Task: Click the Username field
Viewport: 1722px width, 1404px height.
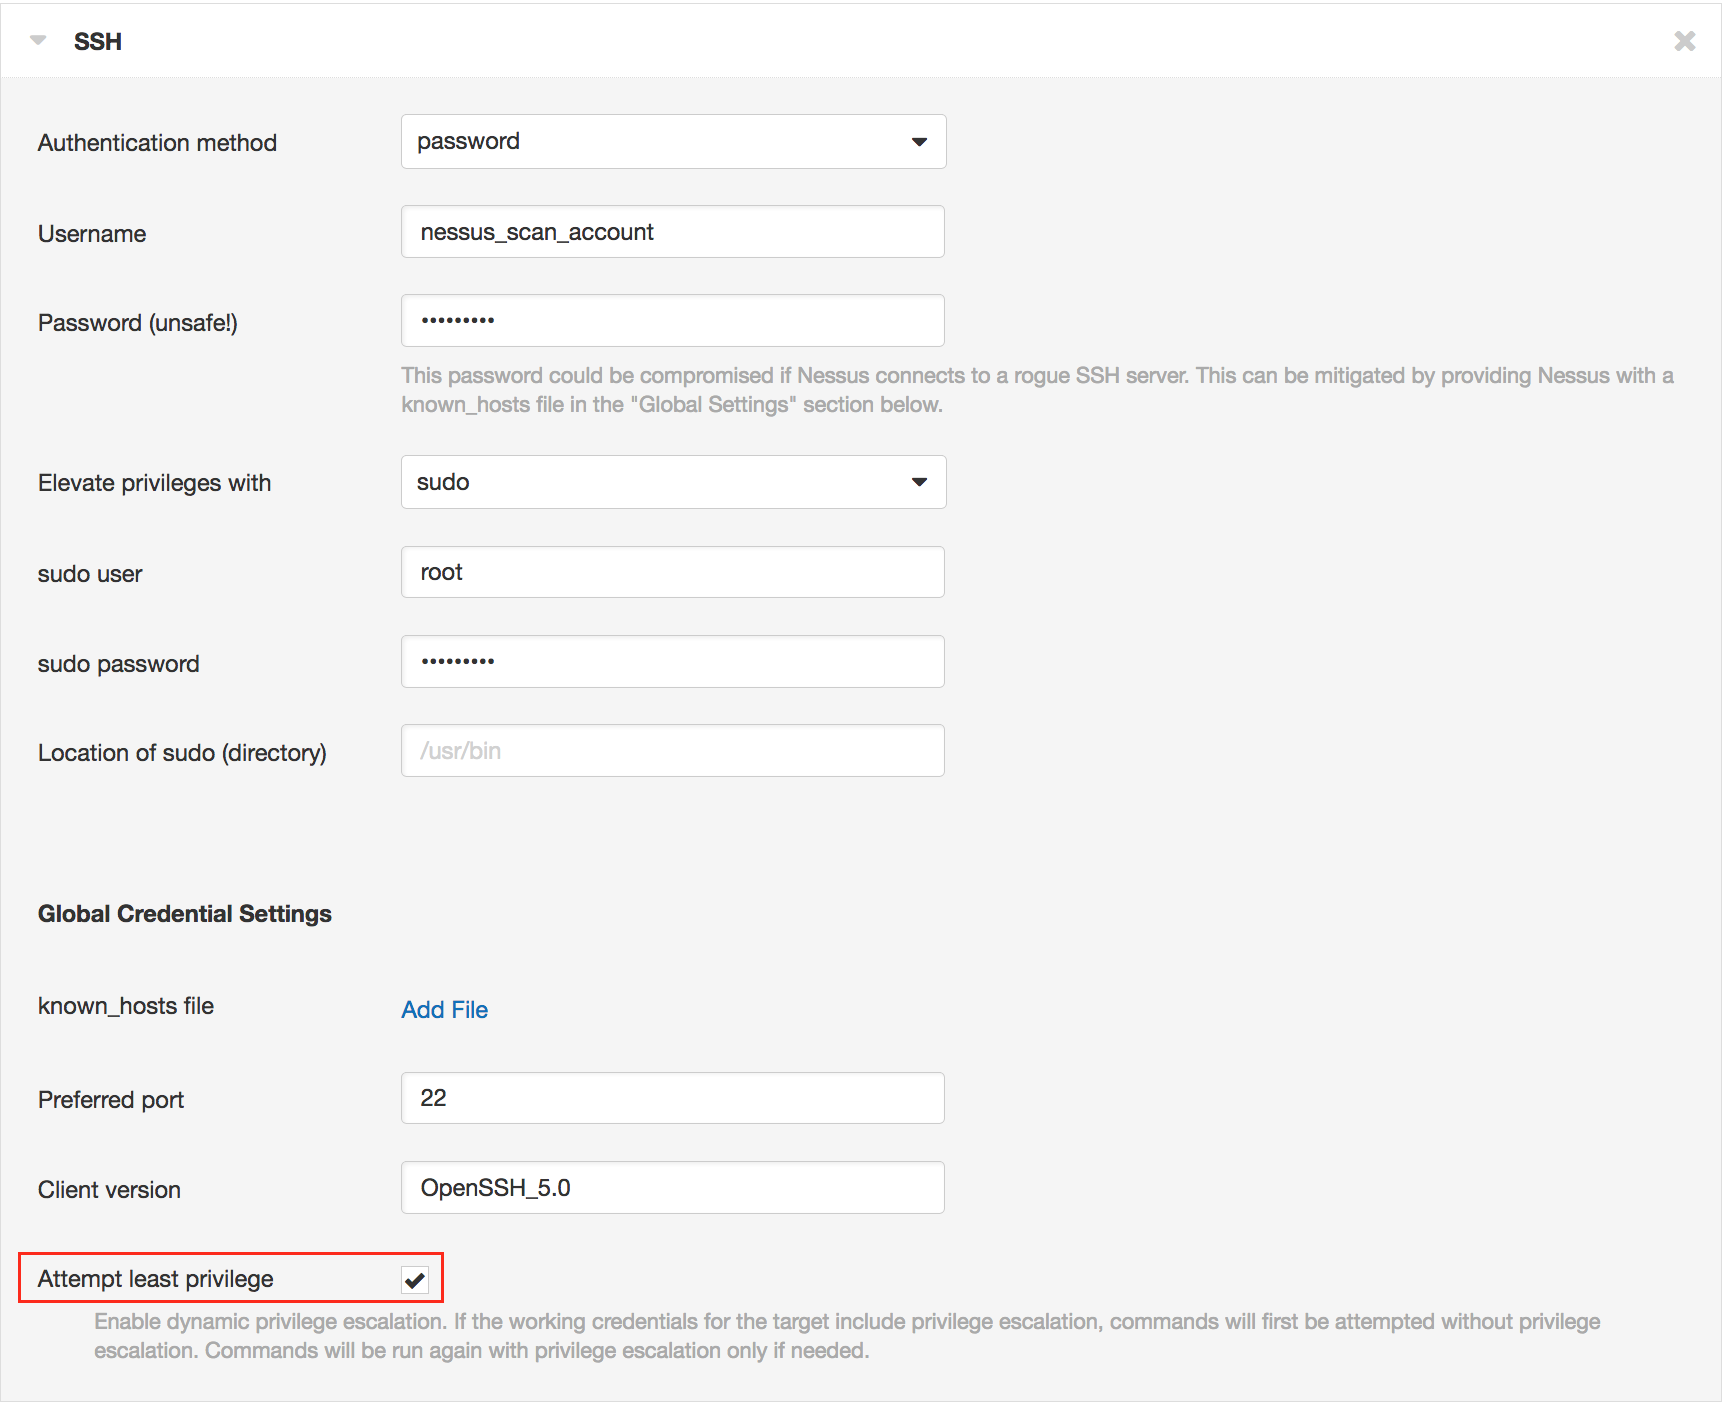Action: (673, 232)
